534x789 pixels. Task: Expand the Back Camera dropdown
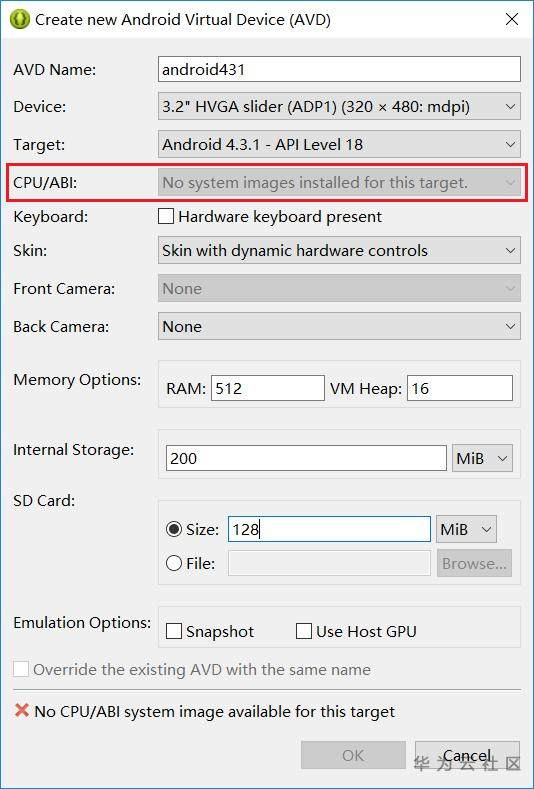[x=339, y=327]
